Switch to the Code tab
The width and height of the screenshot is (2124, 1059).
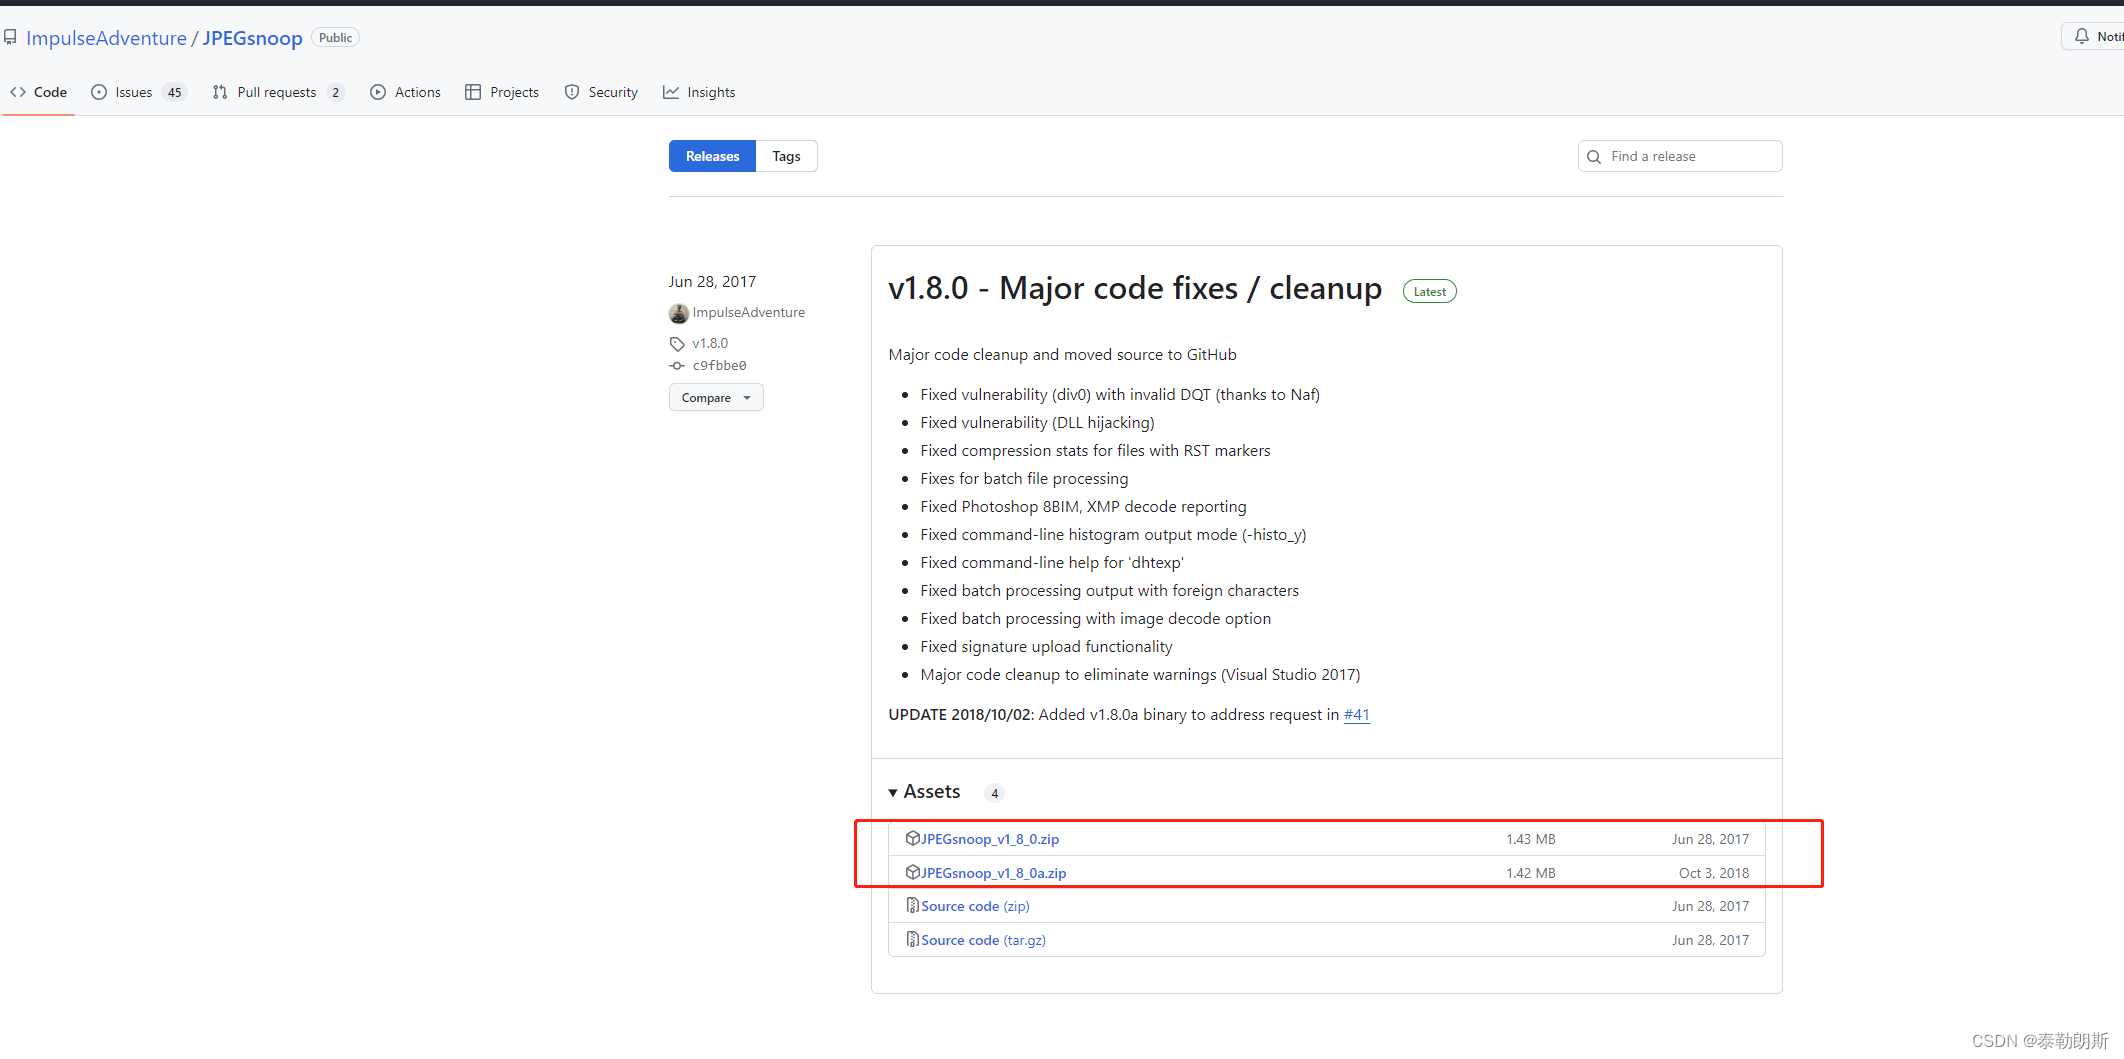(x=38, y=92)
